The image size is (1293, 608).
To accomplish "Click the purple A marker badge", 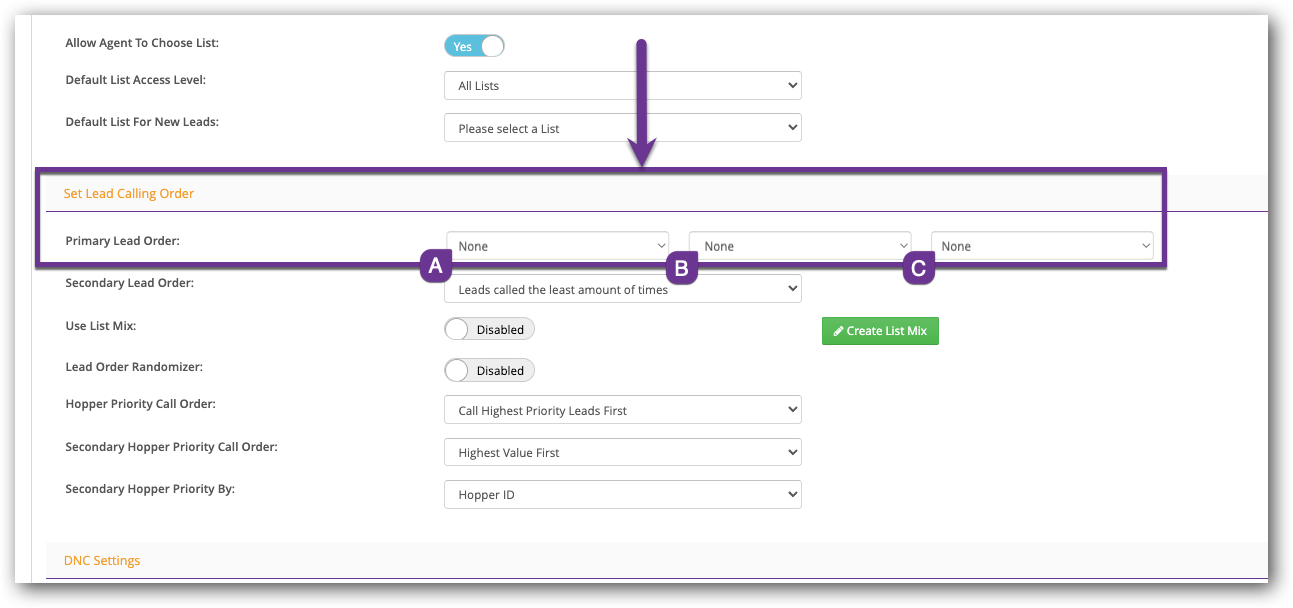I will [434, 266].
